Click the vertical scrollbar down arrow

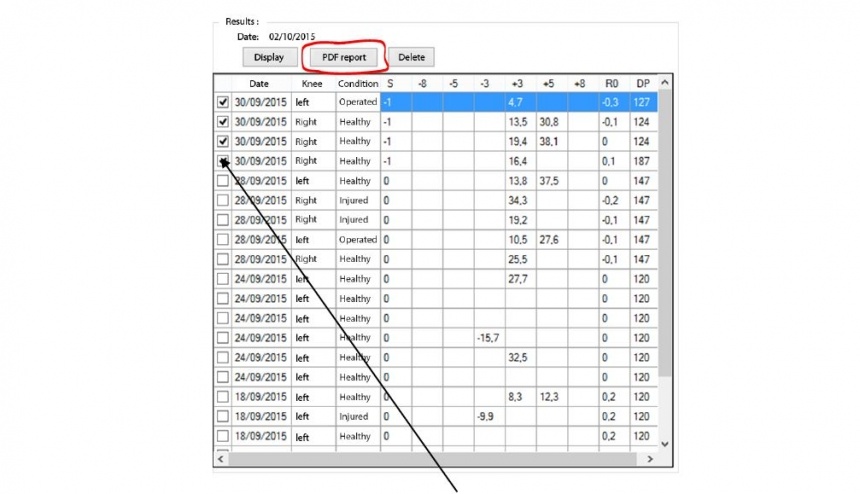pyautogui.click(x=665, y=443)
